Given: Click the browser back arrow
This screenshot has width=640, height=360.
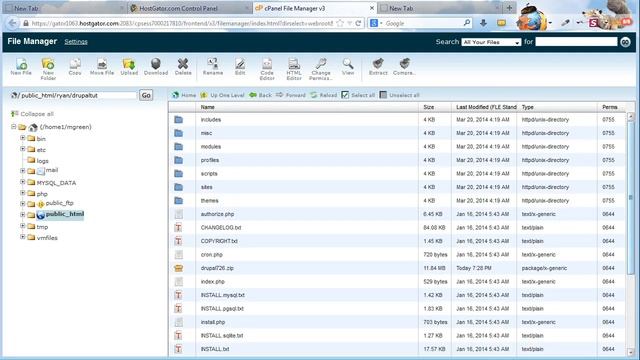Looking at the screenshot, I should [x=12, y=23].
